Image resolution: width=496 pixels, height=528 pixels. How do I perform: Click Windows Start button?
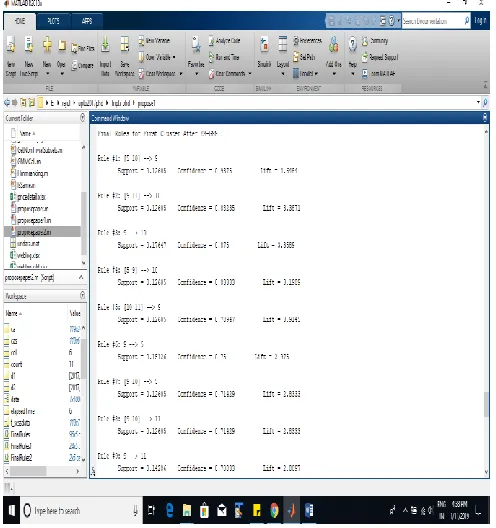coord(11,510)
